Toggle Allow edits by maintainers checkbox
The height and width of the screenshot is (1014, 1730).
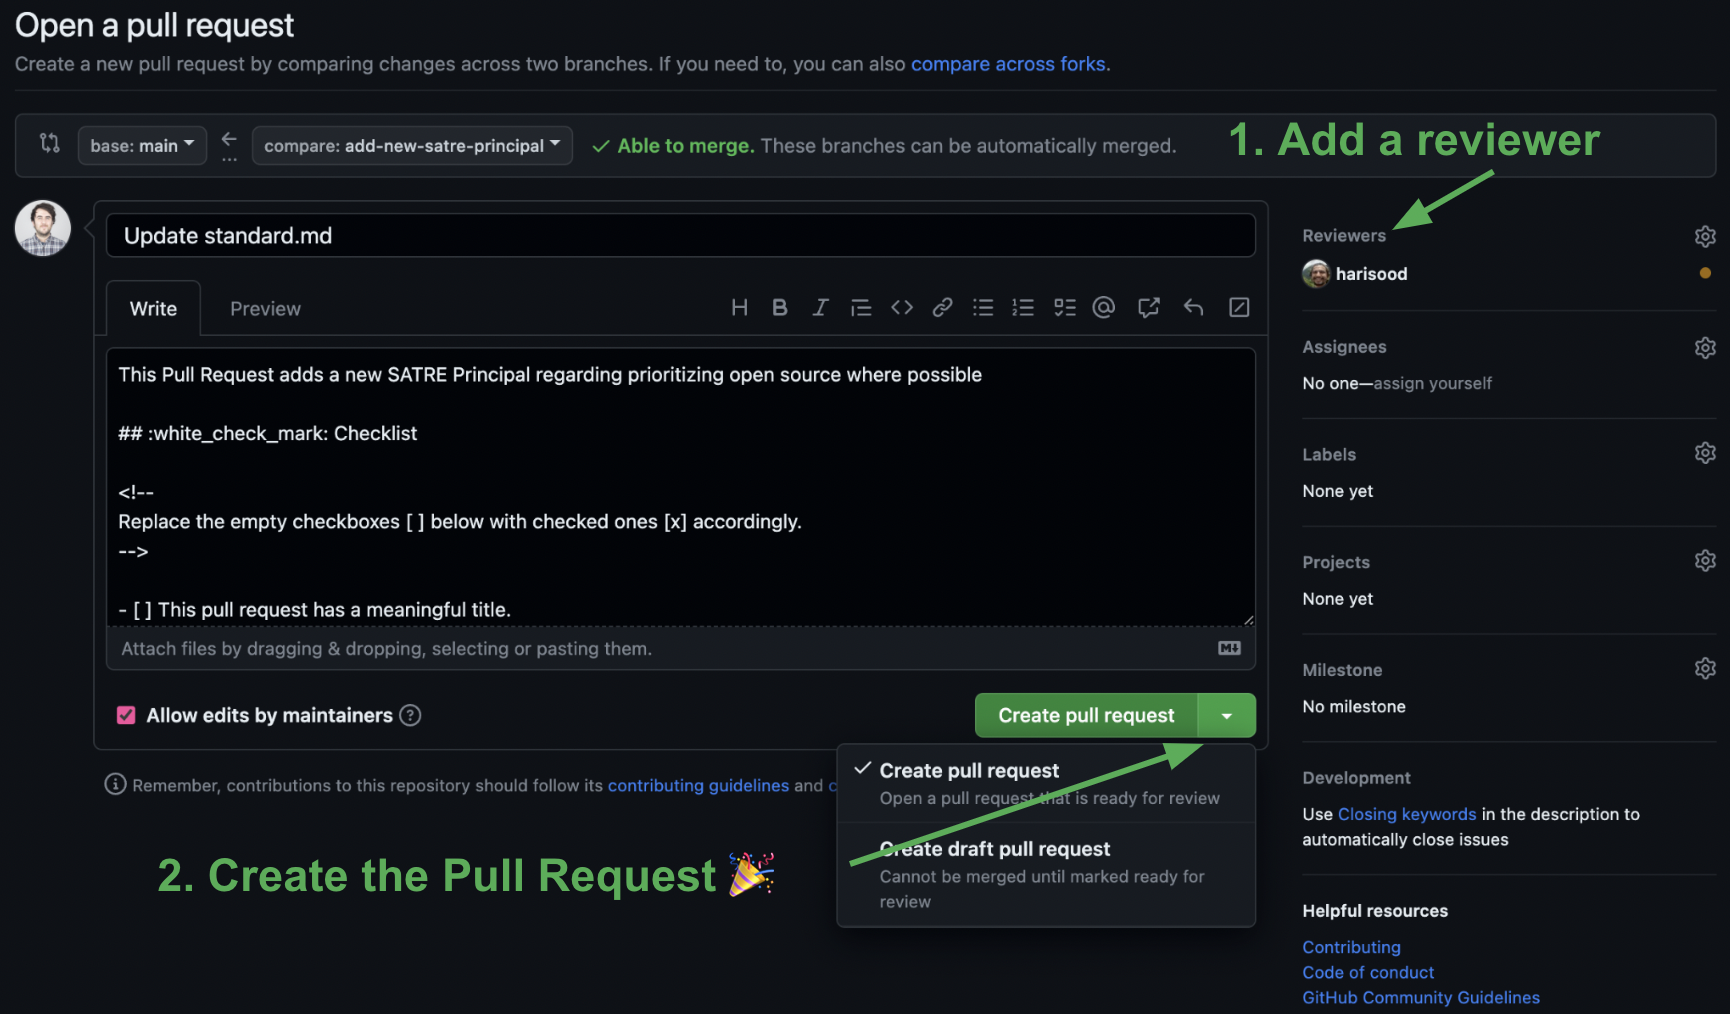point(126,715)
